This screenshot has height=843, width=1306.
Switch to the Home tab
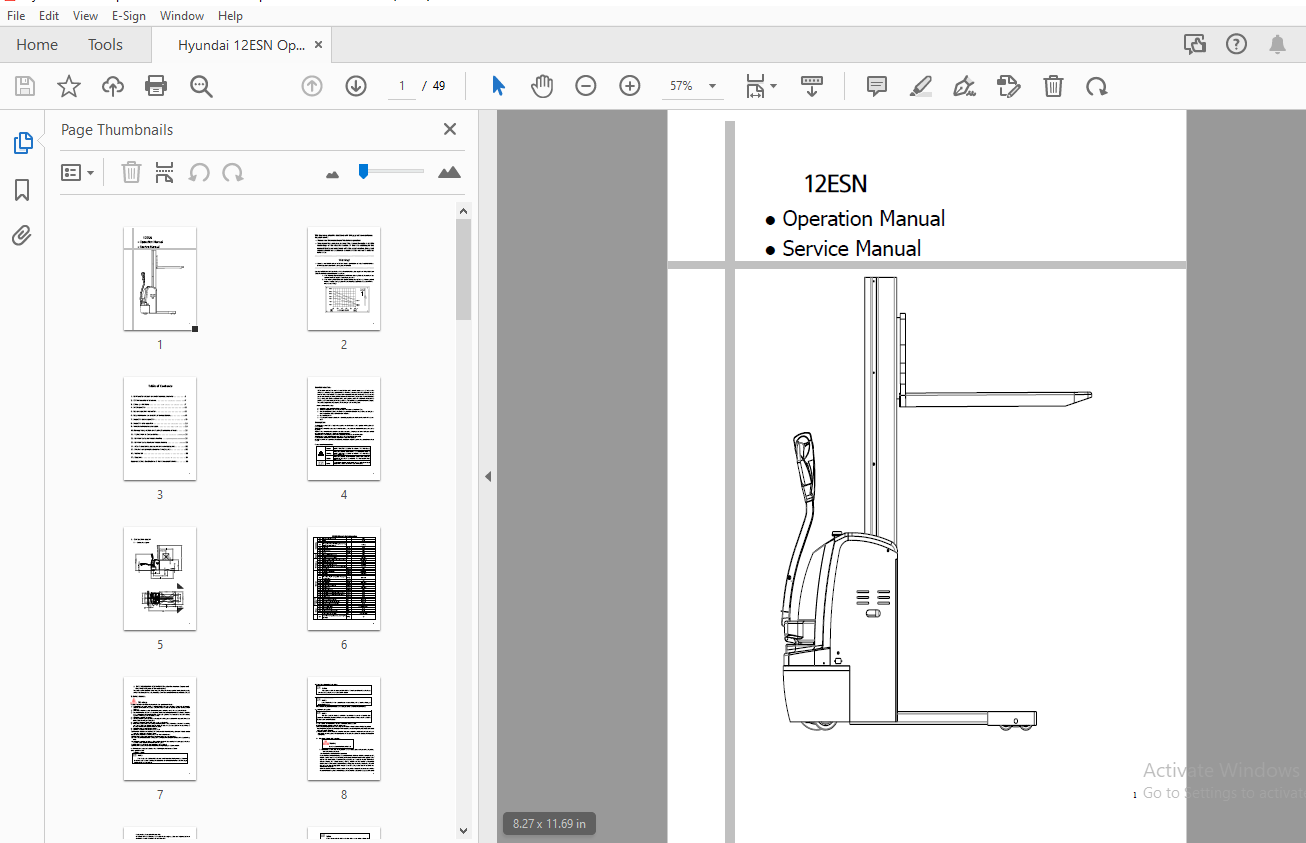coord(37,44)
